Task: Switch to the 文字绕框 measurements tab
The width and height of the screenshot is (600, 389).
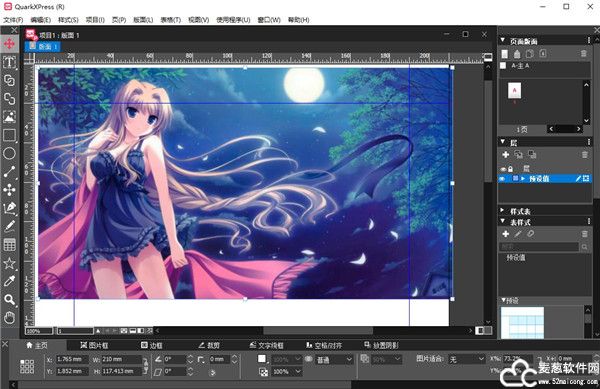Action: point(266,345)
